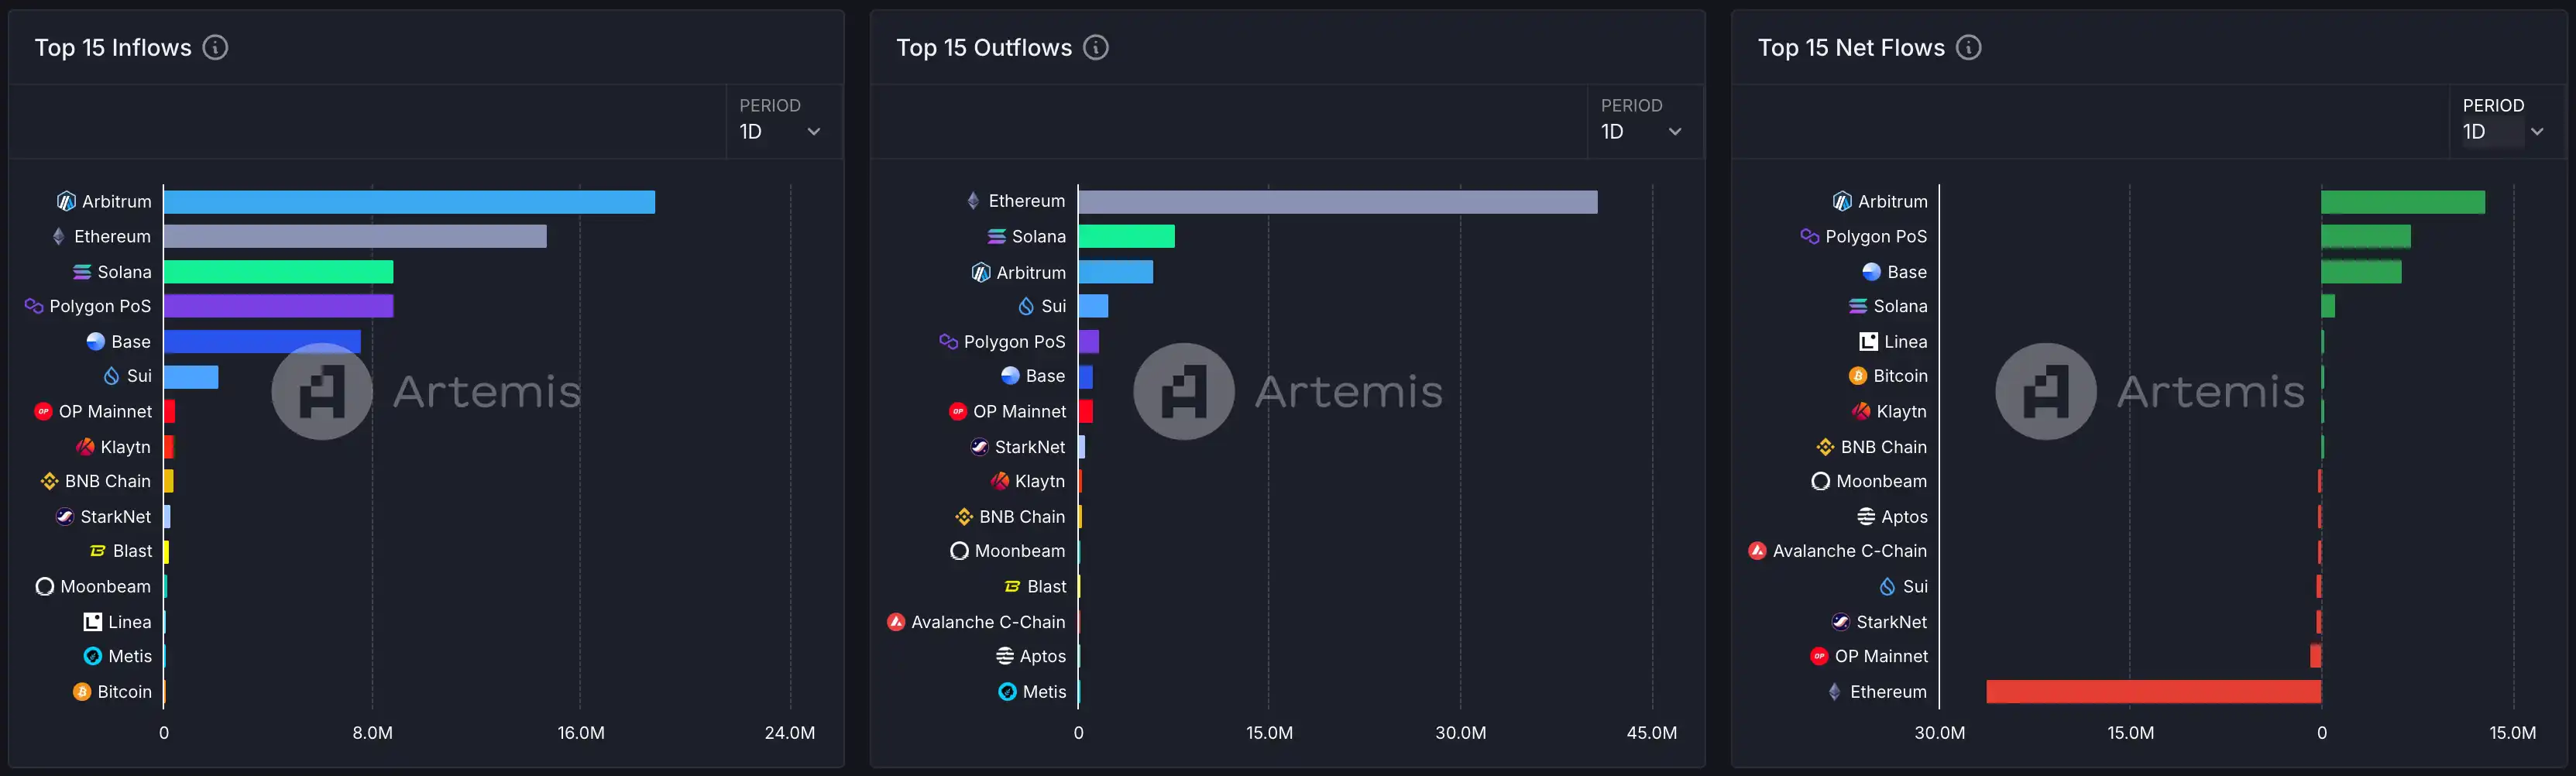The width and height of the screenshot is (2576, 776).
Task: Click the Polygon PoS logo in Net Flows
Action: (1809, 236)
